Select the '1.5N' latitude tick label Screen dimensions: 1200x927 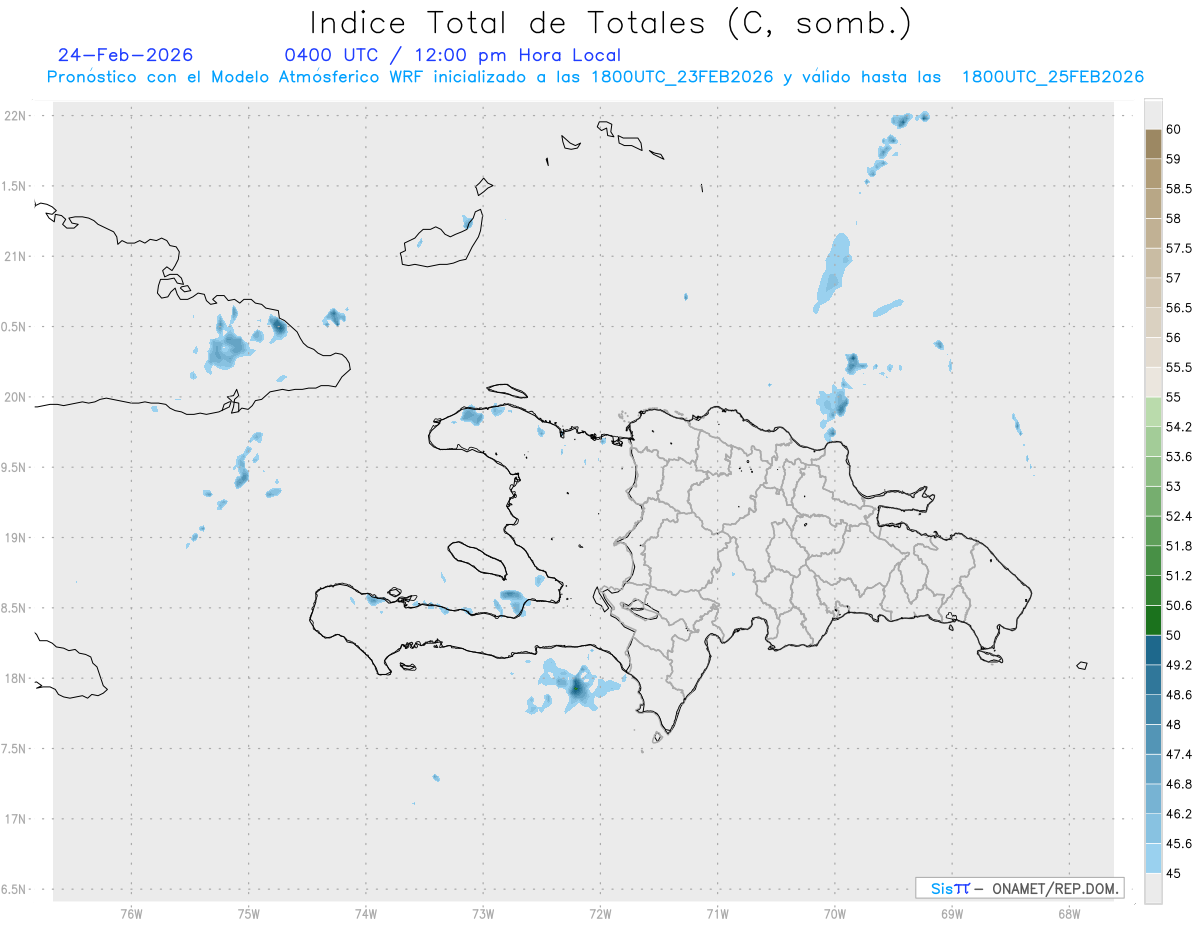click(15, 186)
